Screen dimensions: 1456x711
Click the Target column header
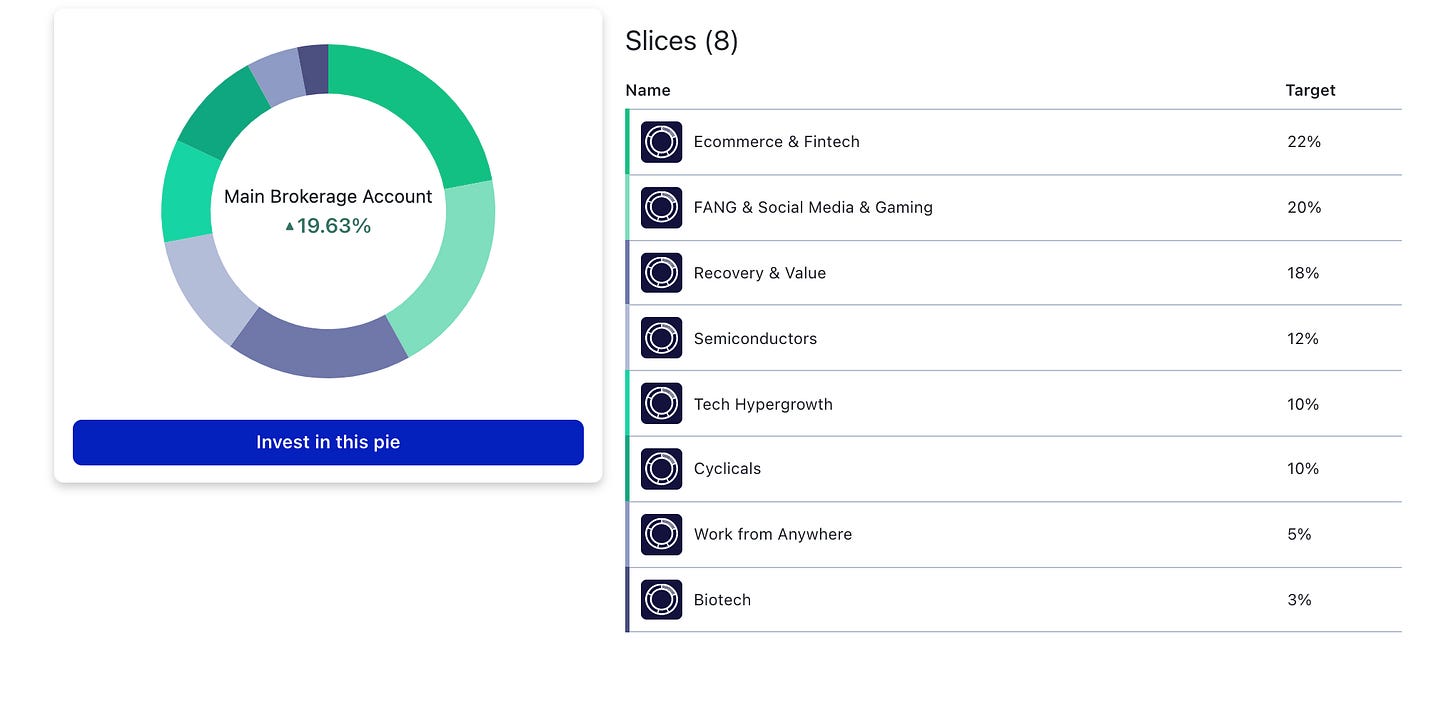1310,90
